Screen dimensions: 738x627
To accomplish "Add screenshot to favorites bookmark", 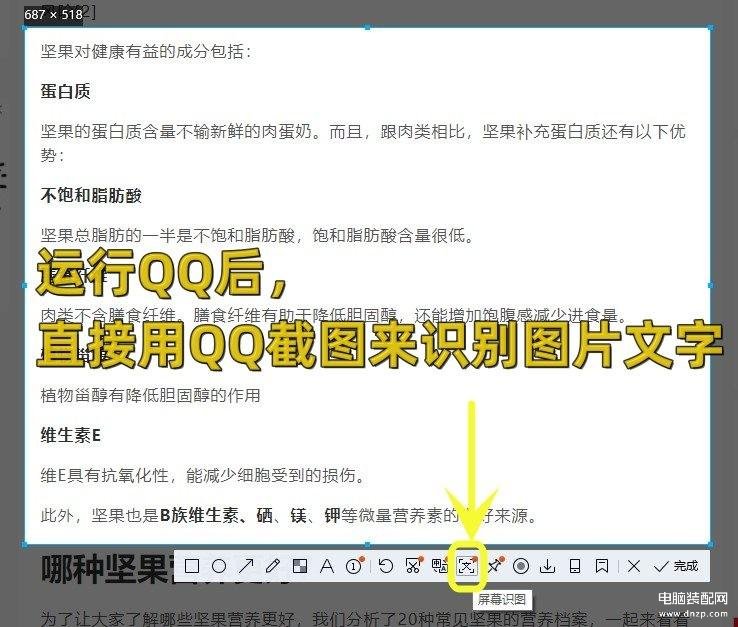I will point(602,566).
